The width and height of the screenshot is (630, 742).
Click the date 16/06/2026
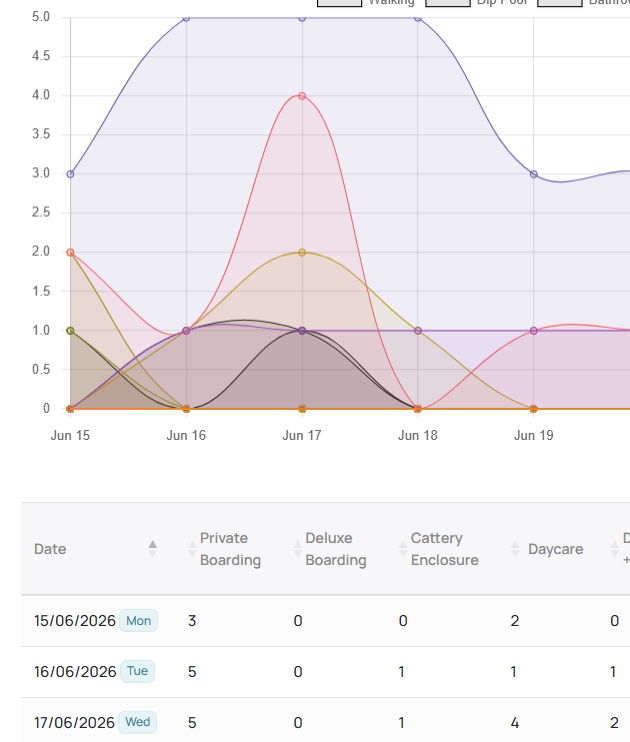(75, 671)
